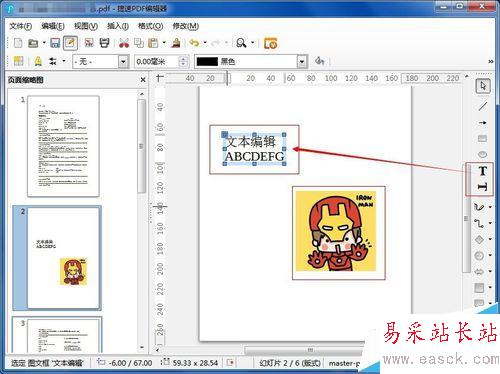
Task: Copy the selected object
Action: point(139,43)
